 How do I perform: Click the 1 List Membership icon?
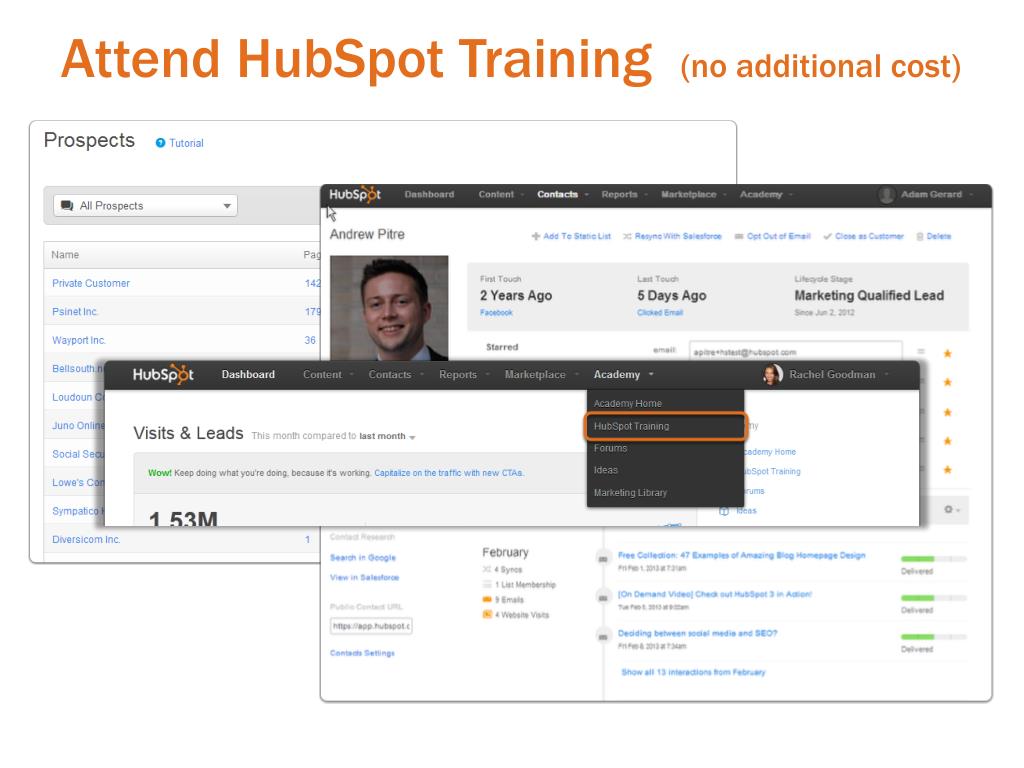pos(487,584)
